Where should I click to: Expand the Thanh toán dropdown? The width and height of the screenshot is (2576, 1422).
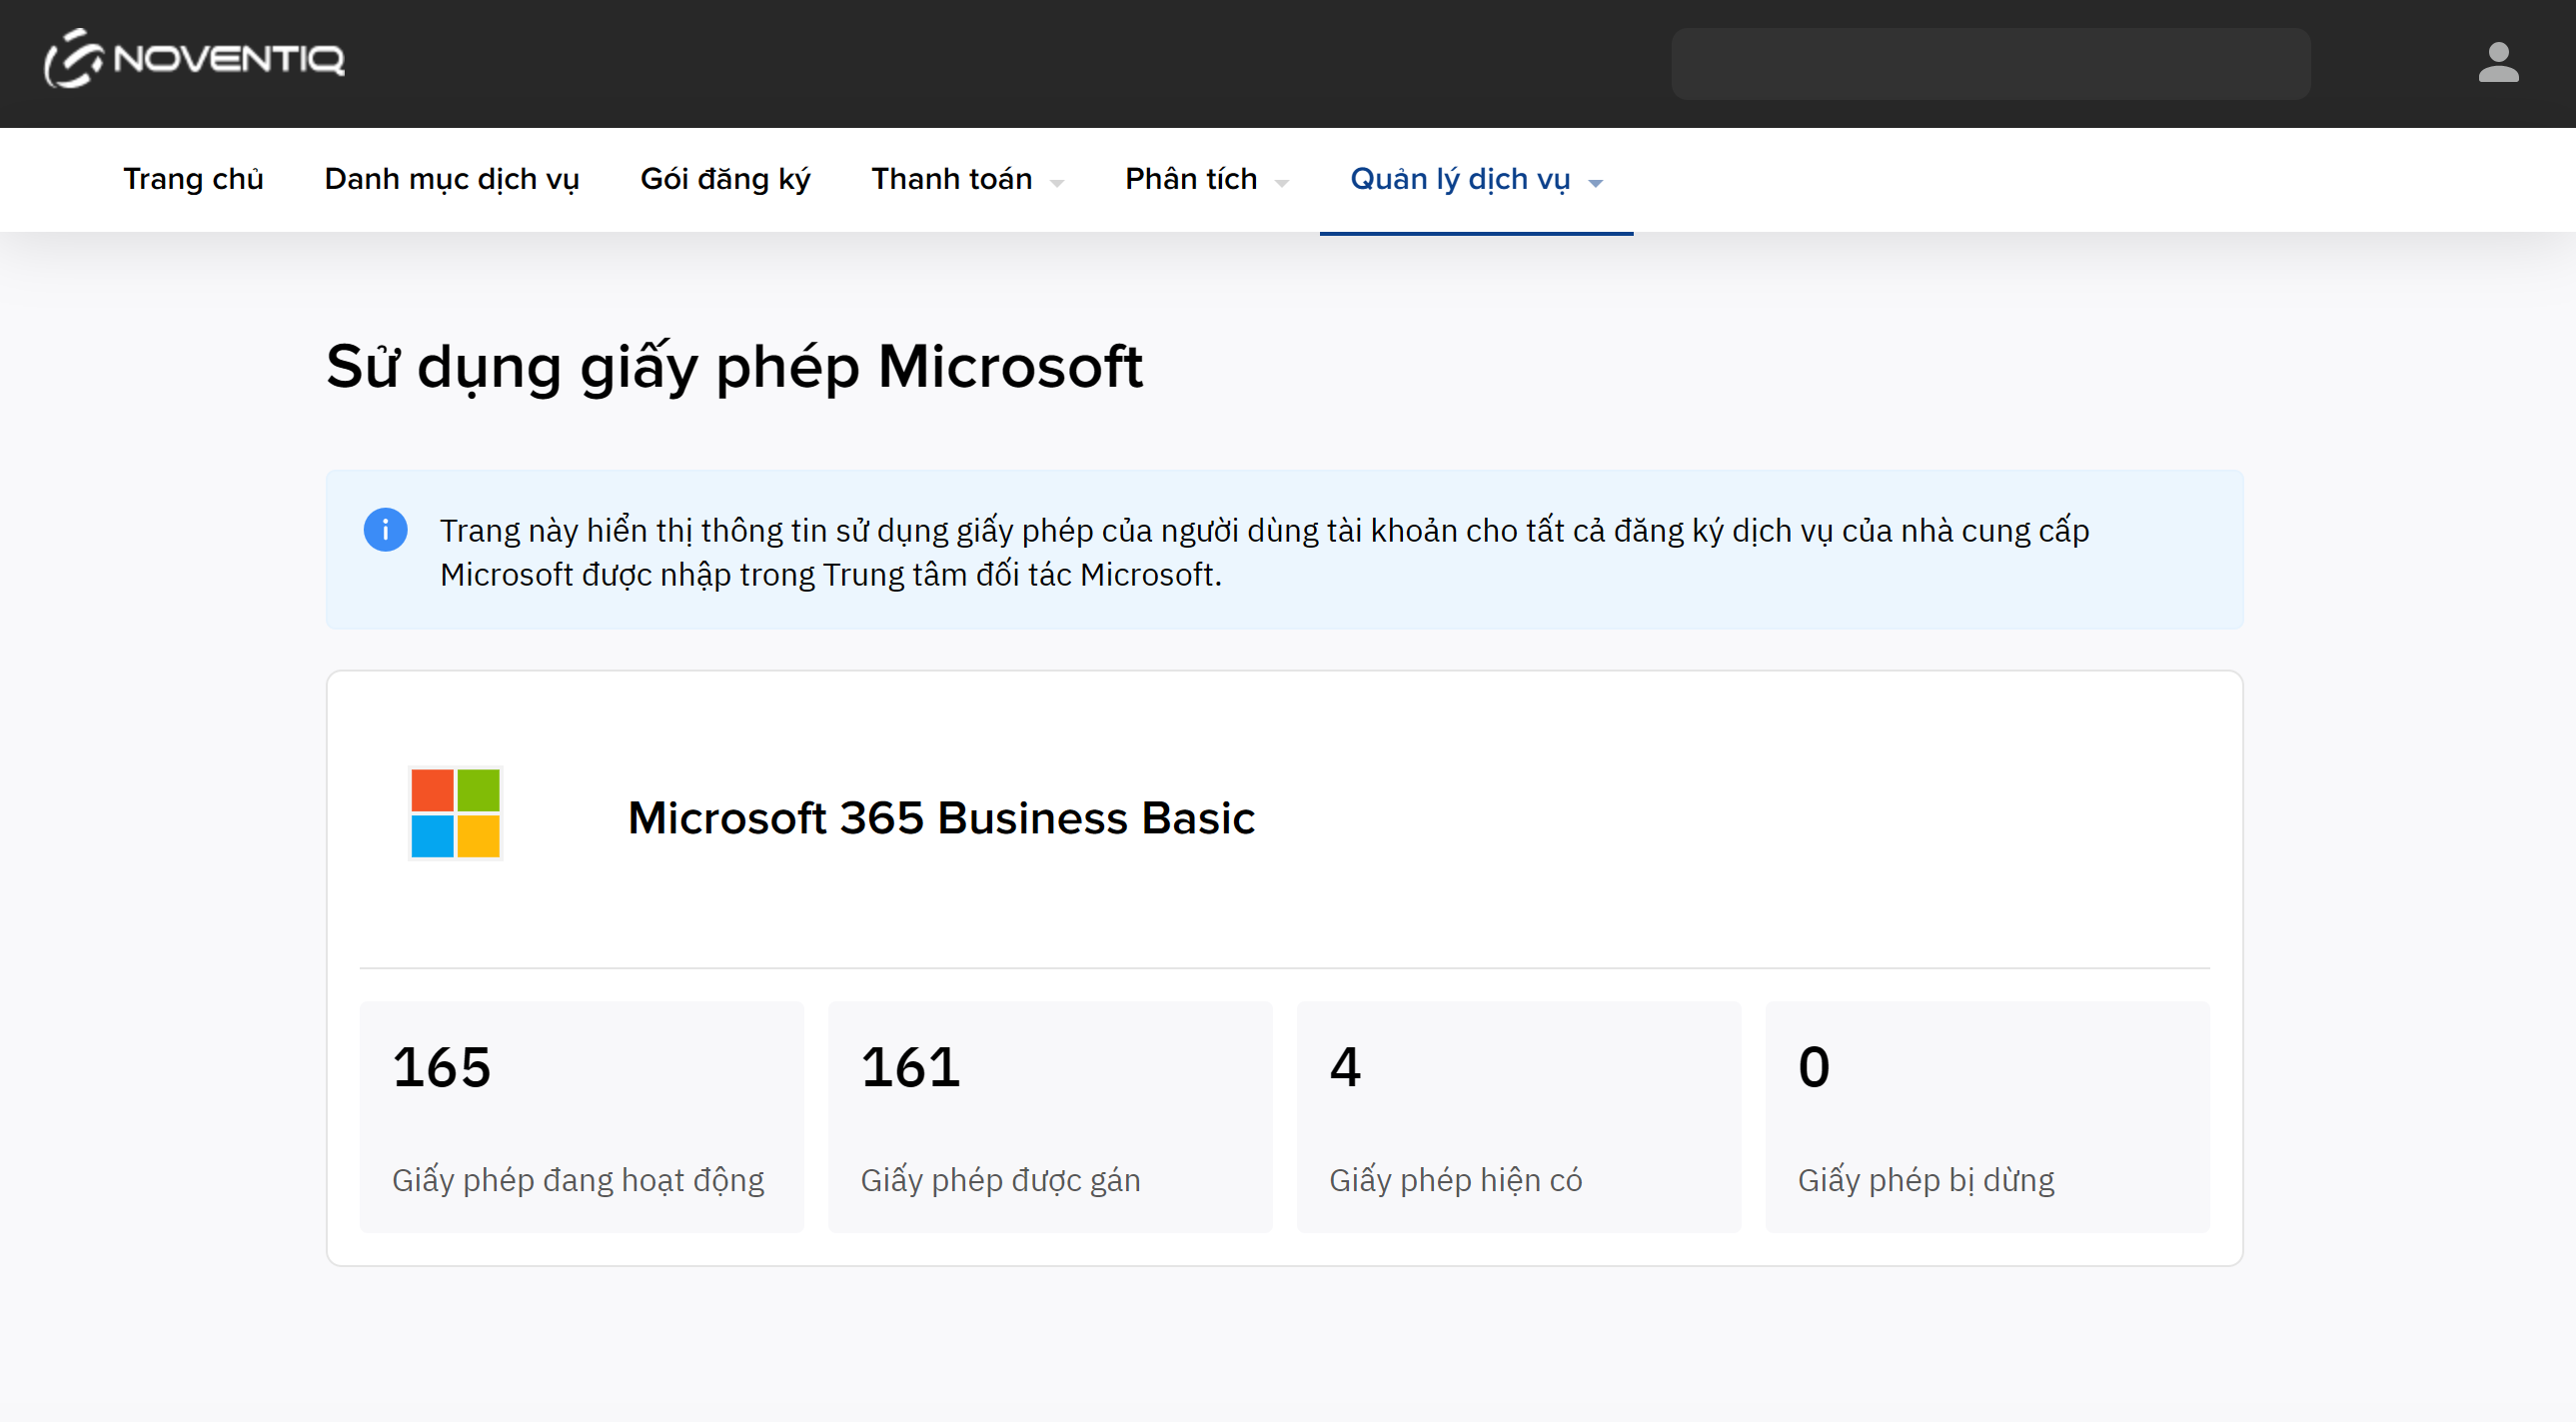tap(951, 179)
